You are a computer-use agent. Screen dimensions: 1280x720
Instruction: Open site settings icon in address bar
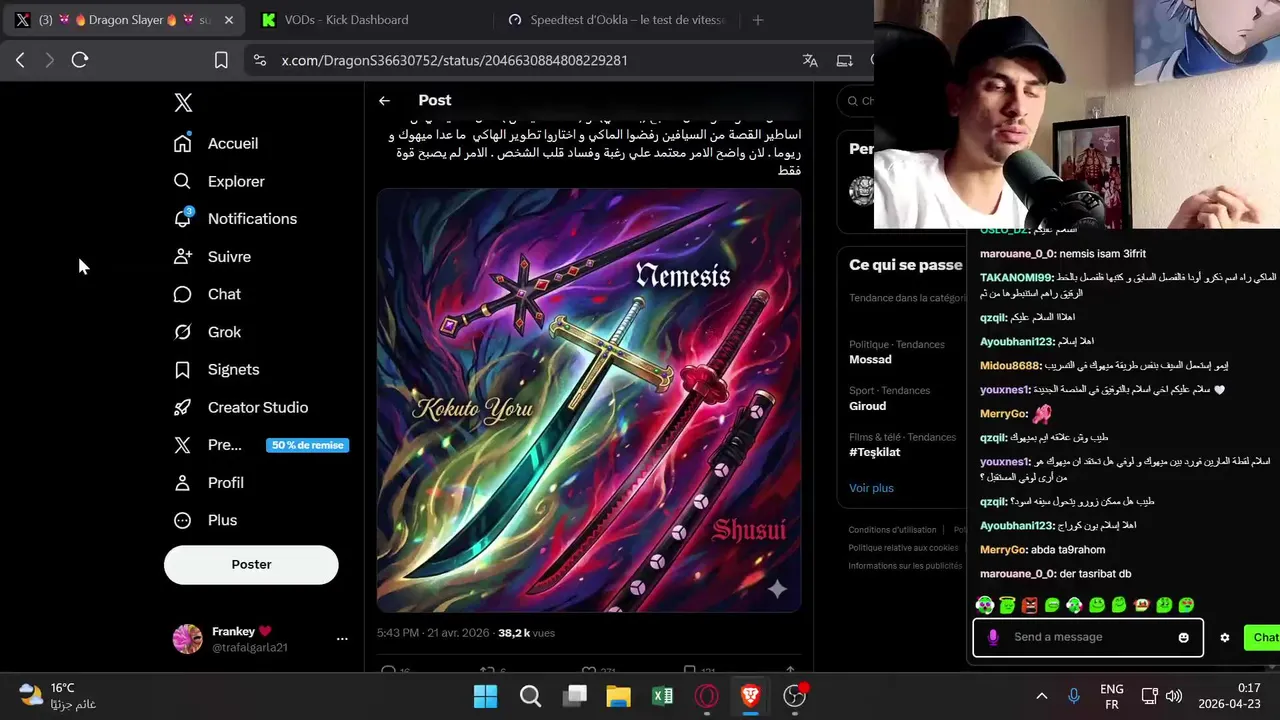[260, 60]
